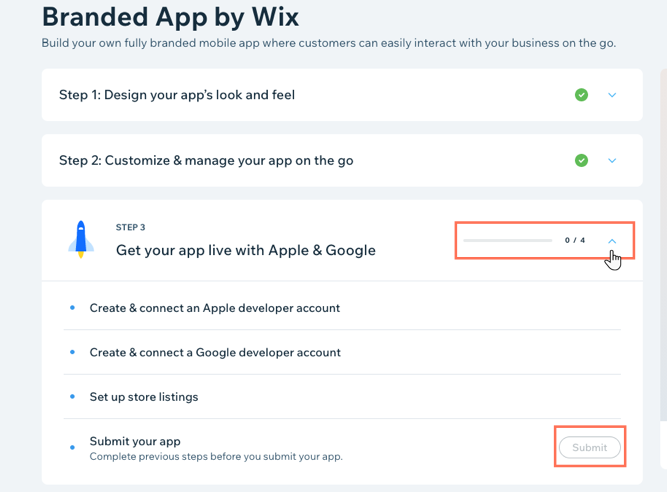Click the 'Complete previous steps' note text

click(x=216, y=457)
